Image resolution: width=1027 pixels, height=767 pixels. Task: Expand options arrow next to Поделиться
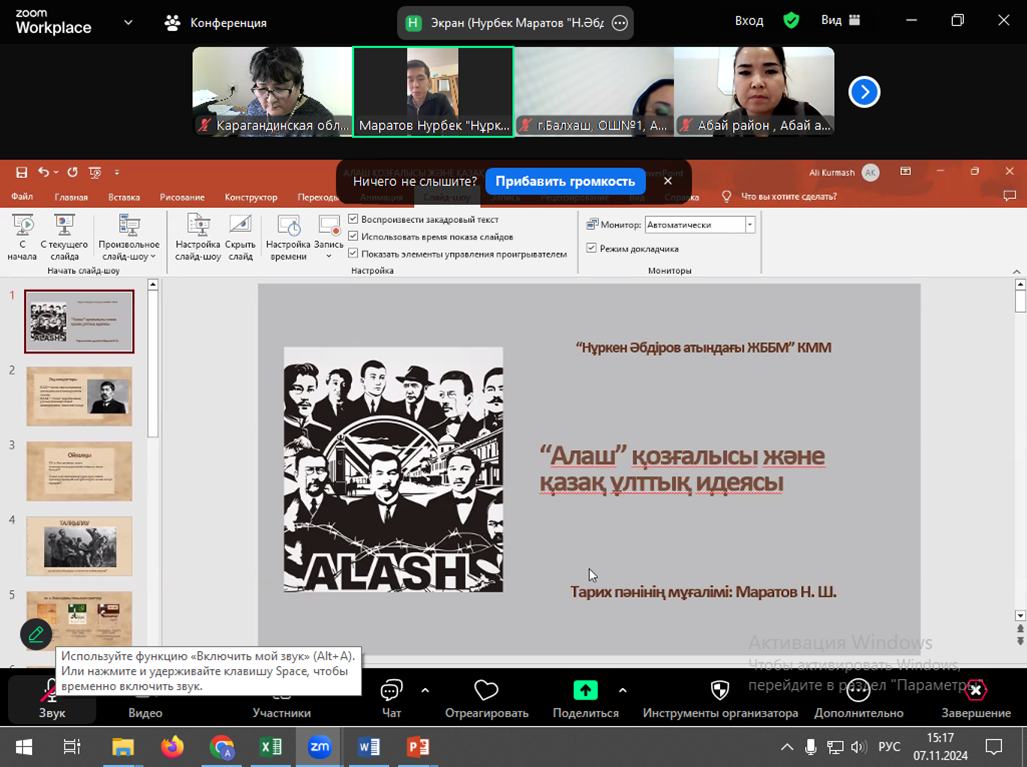[622, 690]
